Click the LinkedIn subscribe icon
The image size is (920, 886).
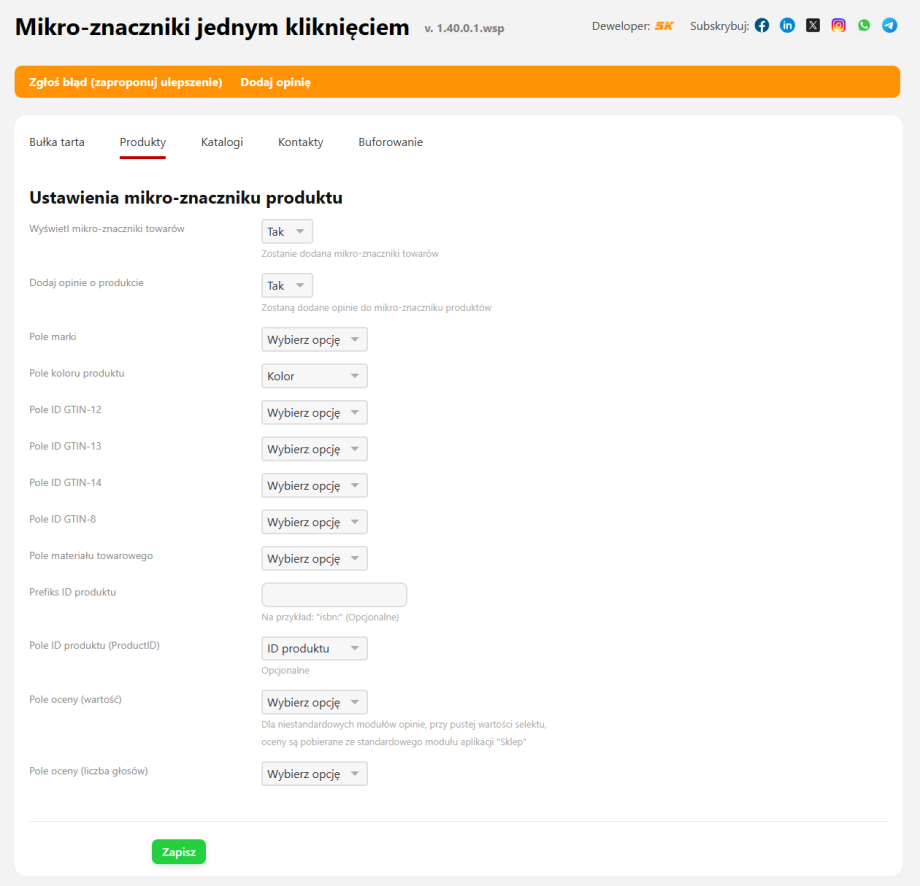[787, 25]
